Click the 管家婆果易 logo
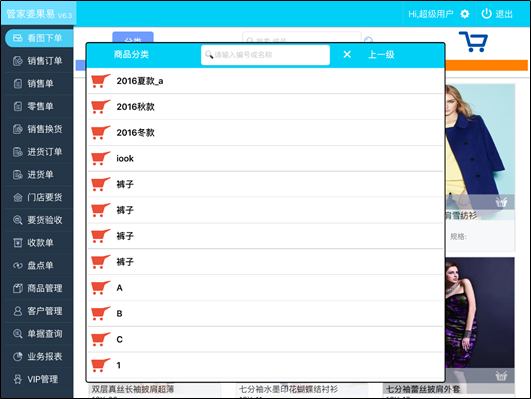This screenshot has height=399, width=531. coord(39,14)
